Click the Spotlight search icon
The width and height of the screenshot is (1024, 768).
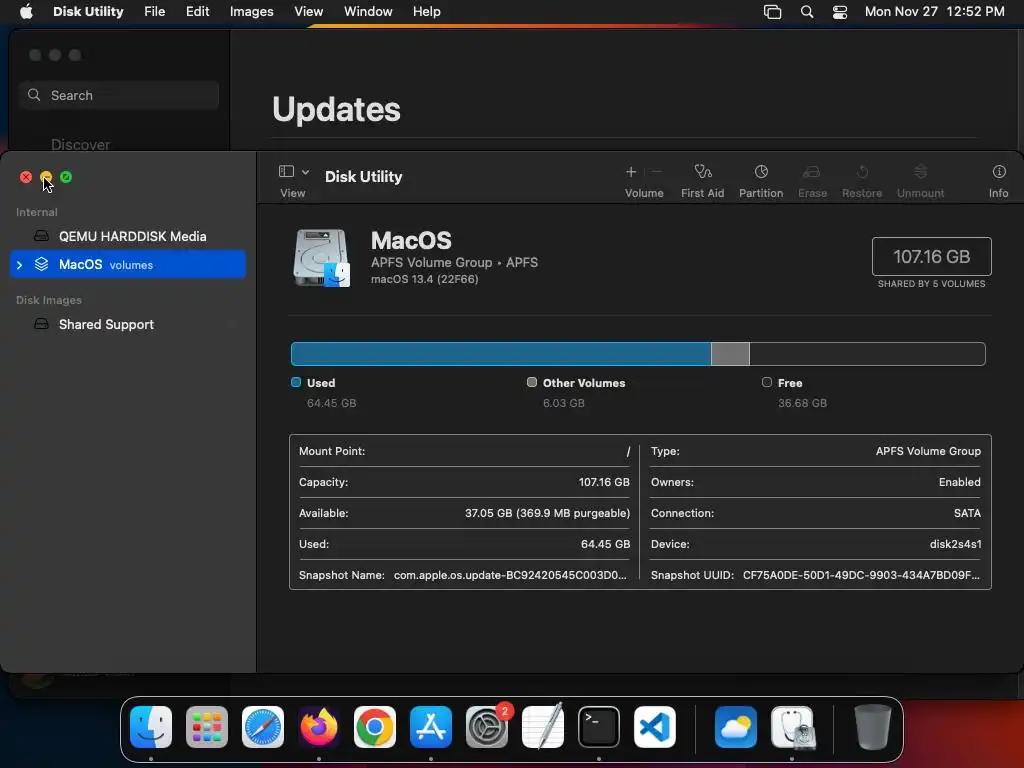807,12
